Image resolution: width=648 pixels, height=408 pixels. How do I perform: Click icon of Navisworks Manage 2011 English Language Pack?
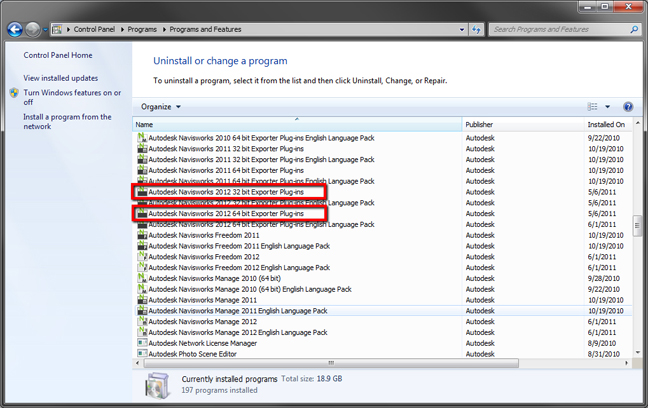pyautogui.click(x=142, y=310)
